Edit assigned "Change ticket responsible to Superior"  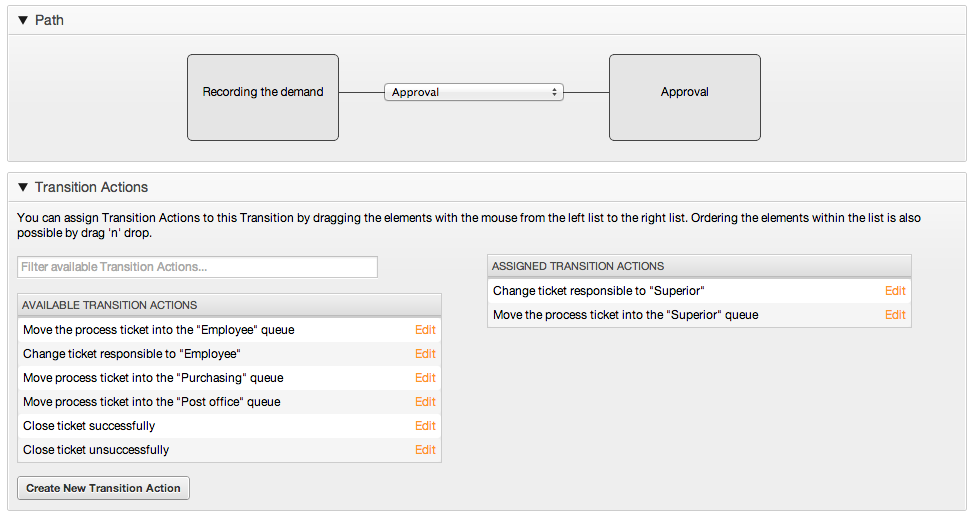click(x=895, y=291)
